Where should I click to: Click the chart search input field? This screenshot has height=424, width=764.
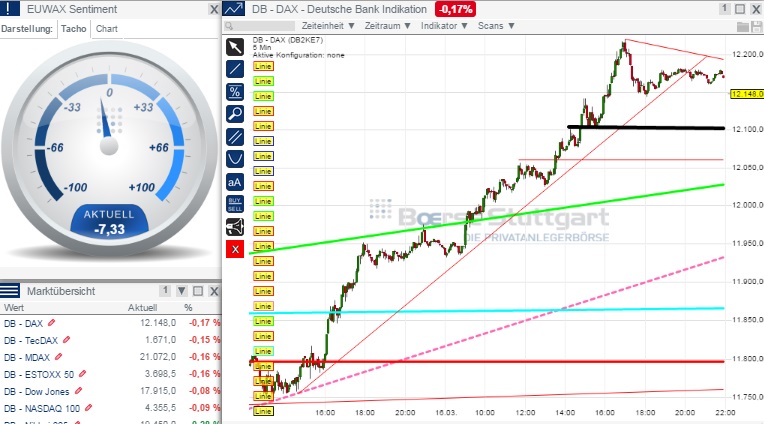tap(259, 26)
